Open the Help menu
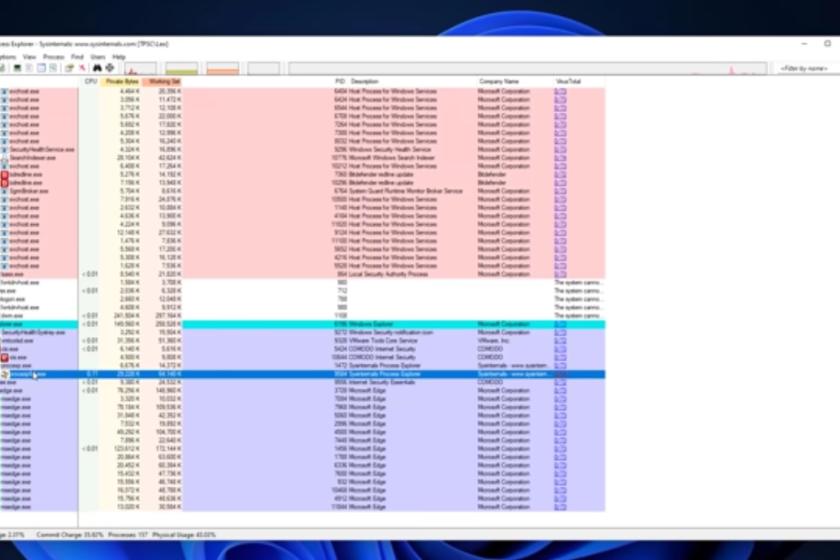This screenshot has width=840, height=560. pos(119,57)
